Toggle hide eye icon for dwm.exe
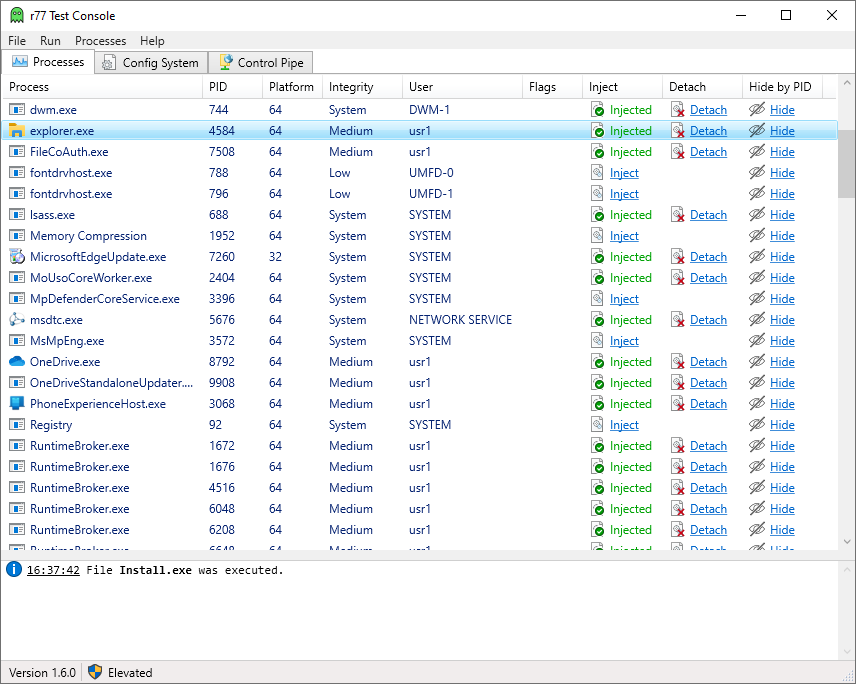Image resolution: width=856 pixels, height=684 pixels. tap(757, 110)
